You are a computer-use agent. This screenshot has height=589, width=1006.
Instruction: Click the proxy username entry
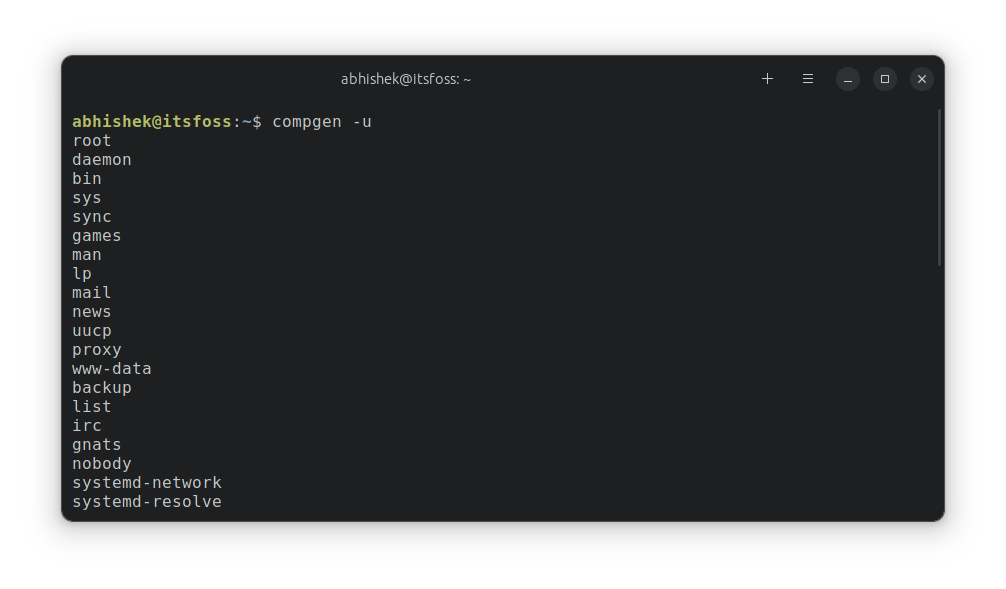coord(96,349)
